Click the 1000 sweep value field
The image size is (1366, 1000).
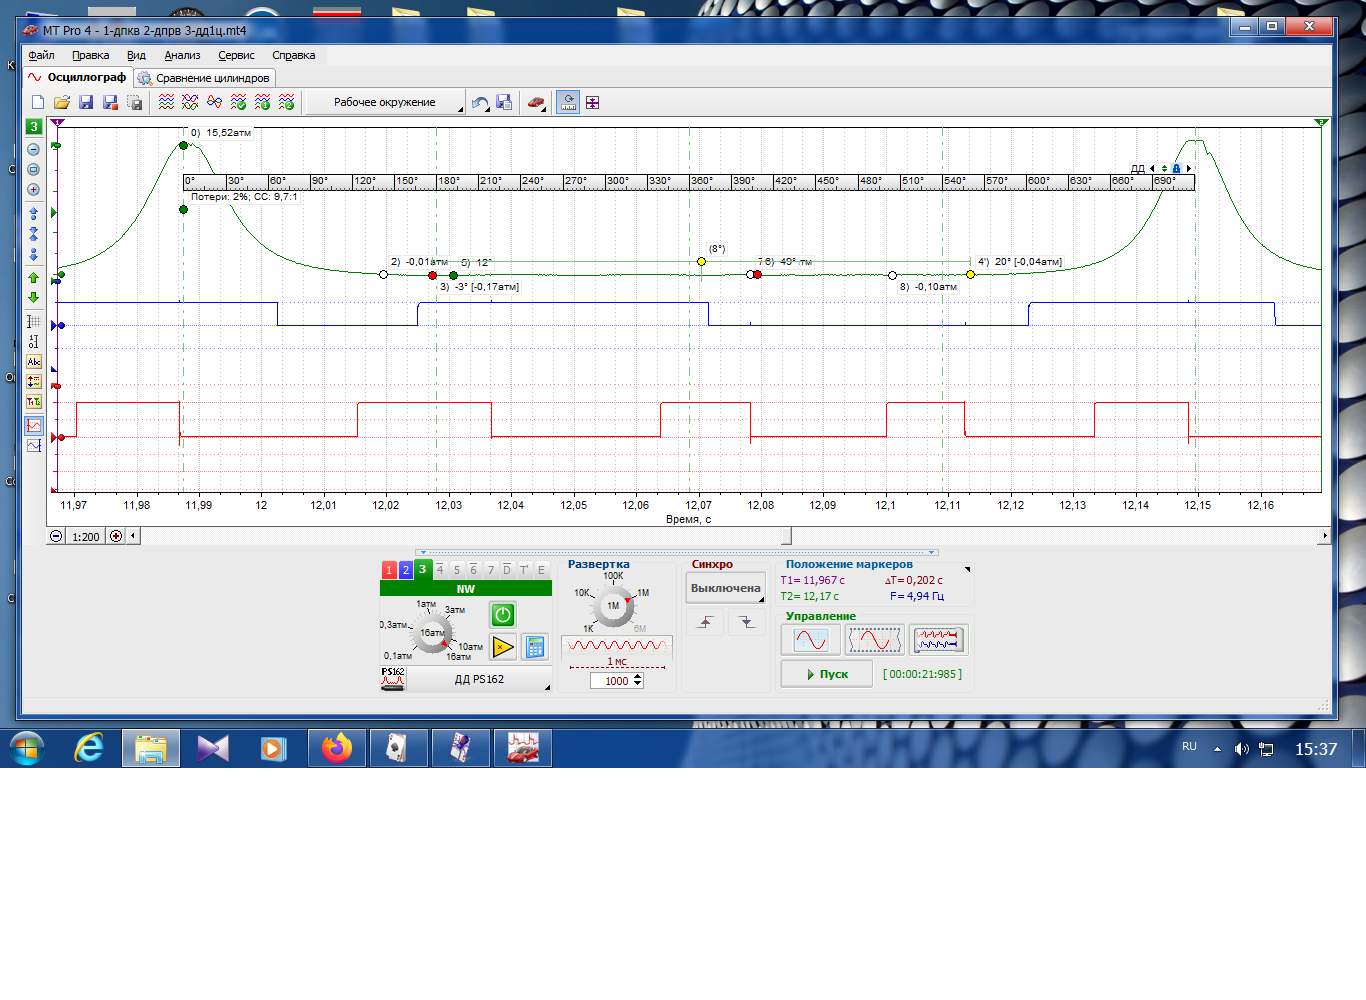click(x=611, y=681)
